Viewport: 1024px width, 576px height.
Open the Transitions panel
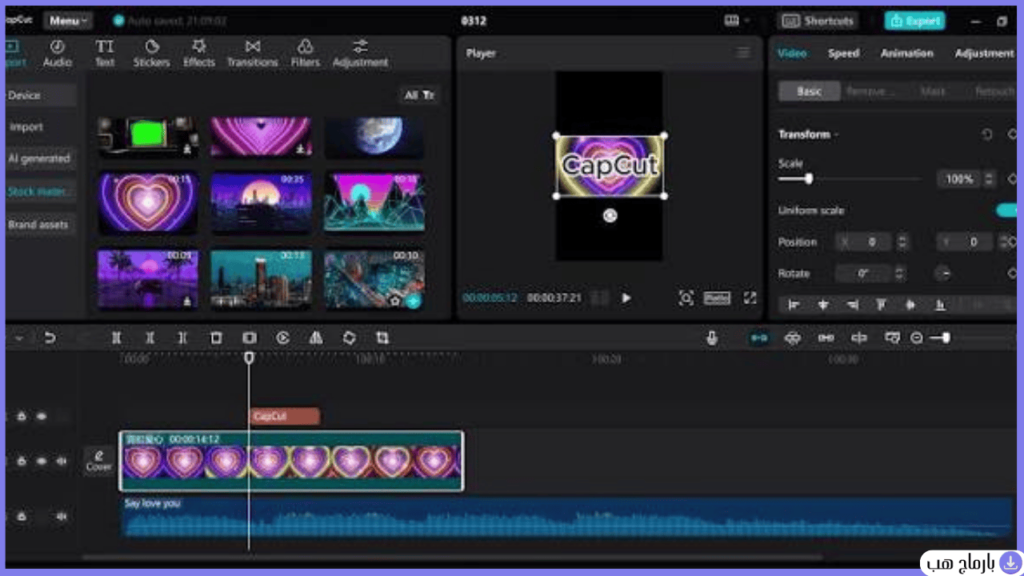pyautogui.click(x=252, y=53)
